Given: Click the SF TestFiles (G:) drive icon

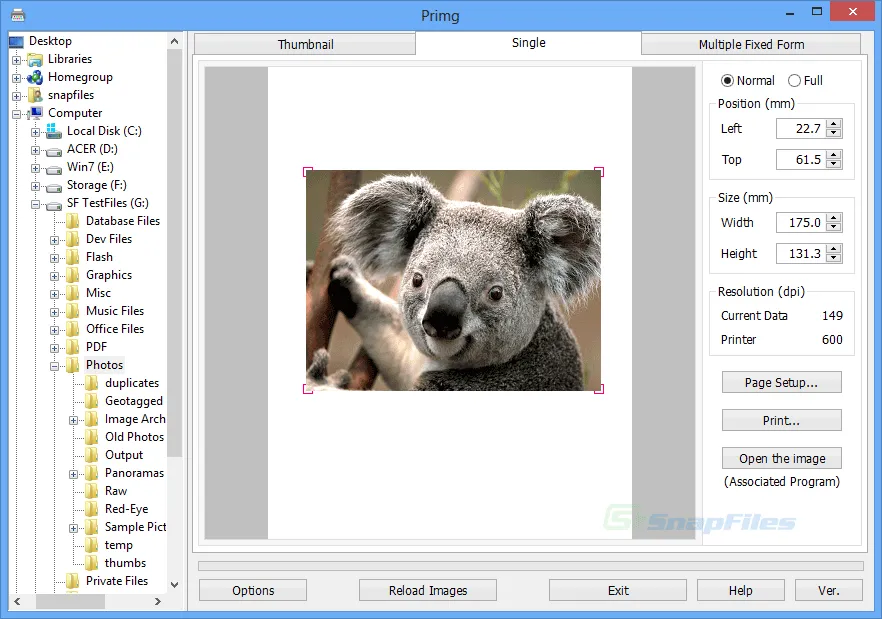Looking at the screenshot, I should (54, 205).
